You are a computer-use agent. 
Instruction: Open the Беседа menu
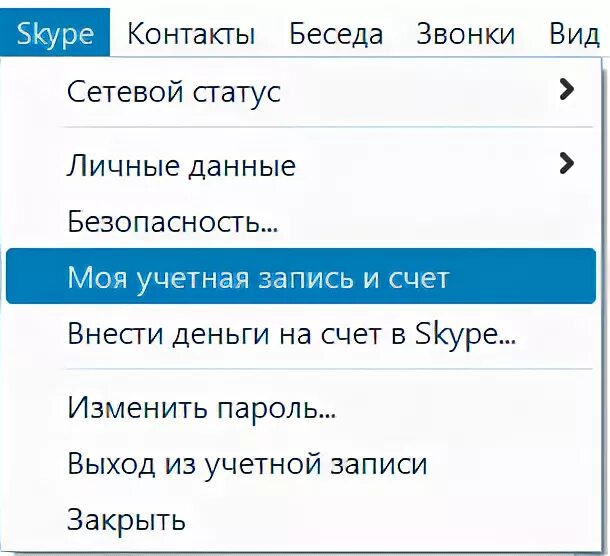[x=335, y=34]
